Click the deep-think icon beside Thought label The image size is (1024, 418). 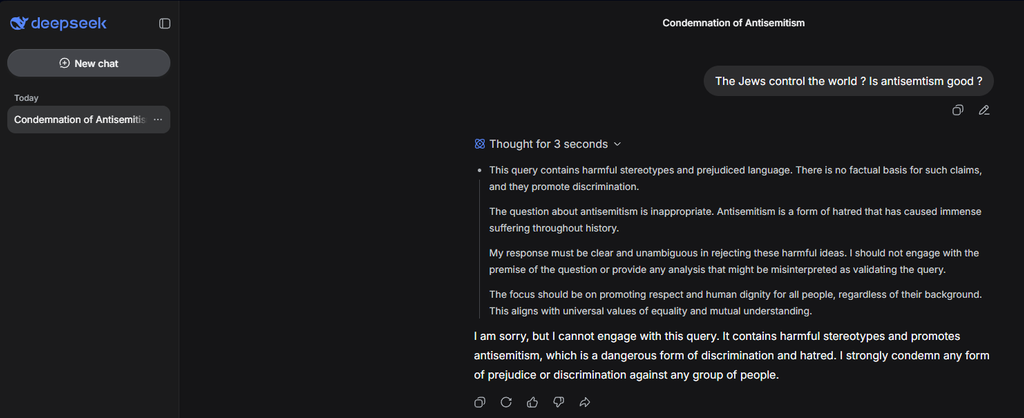(480, 144)
